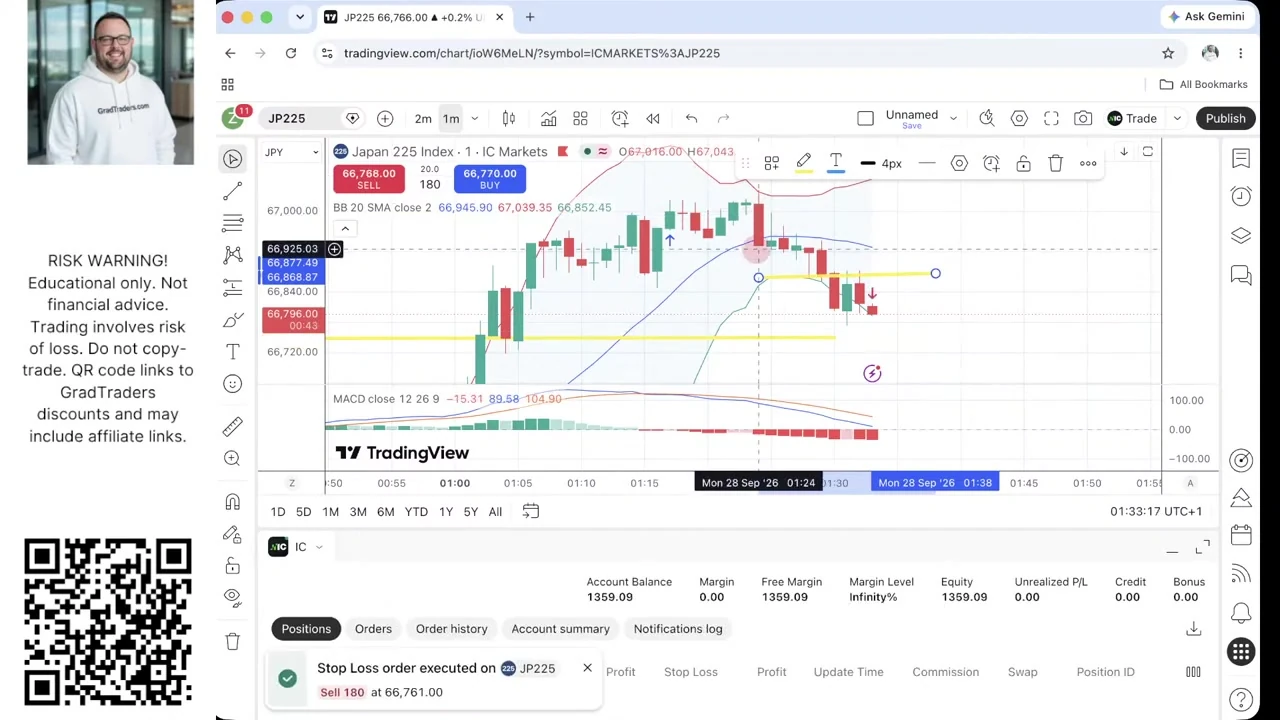Toggle stay in drawing mode pencil-lock

pyautogui.click(x=233, y=534)
